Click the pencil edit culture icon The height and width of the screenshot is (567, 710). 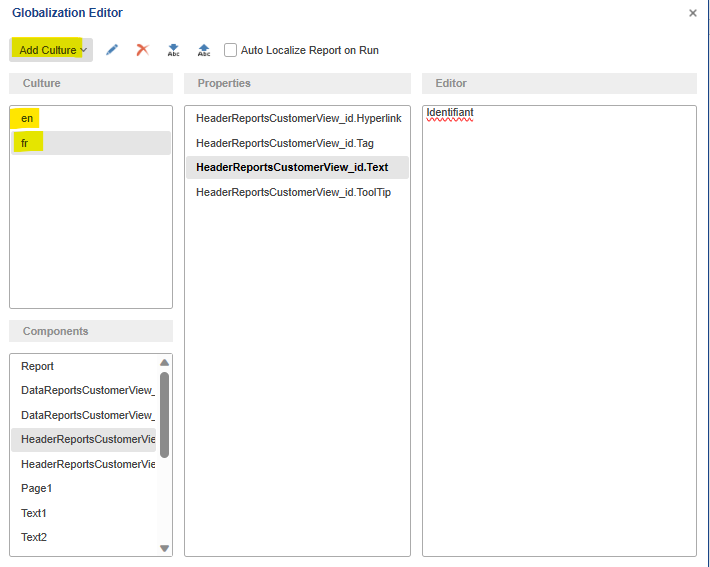tap(112, 50)
